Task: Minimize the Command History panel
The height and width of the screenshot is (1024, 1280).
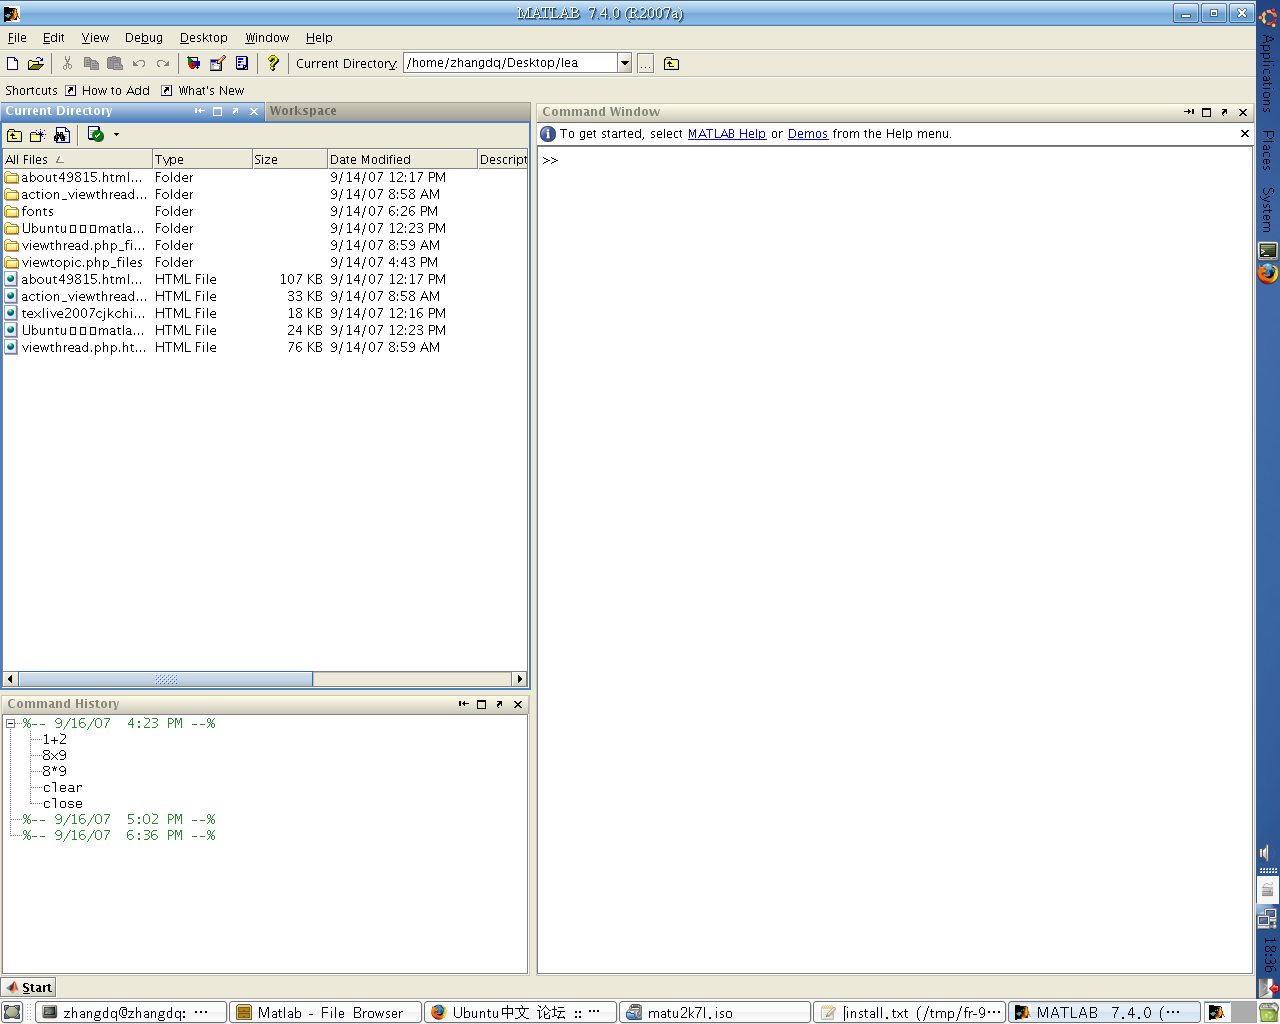Action: 464,704
